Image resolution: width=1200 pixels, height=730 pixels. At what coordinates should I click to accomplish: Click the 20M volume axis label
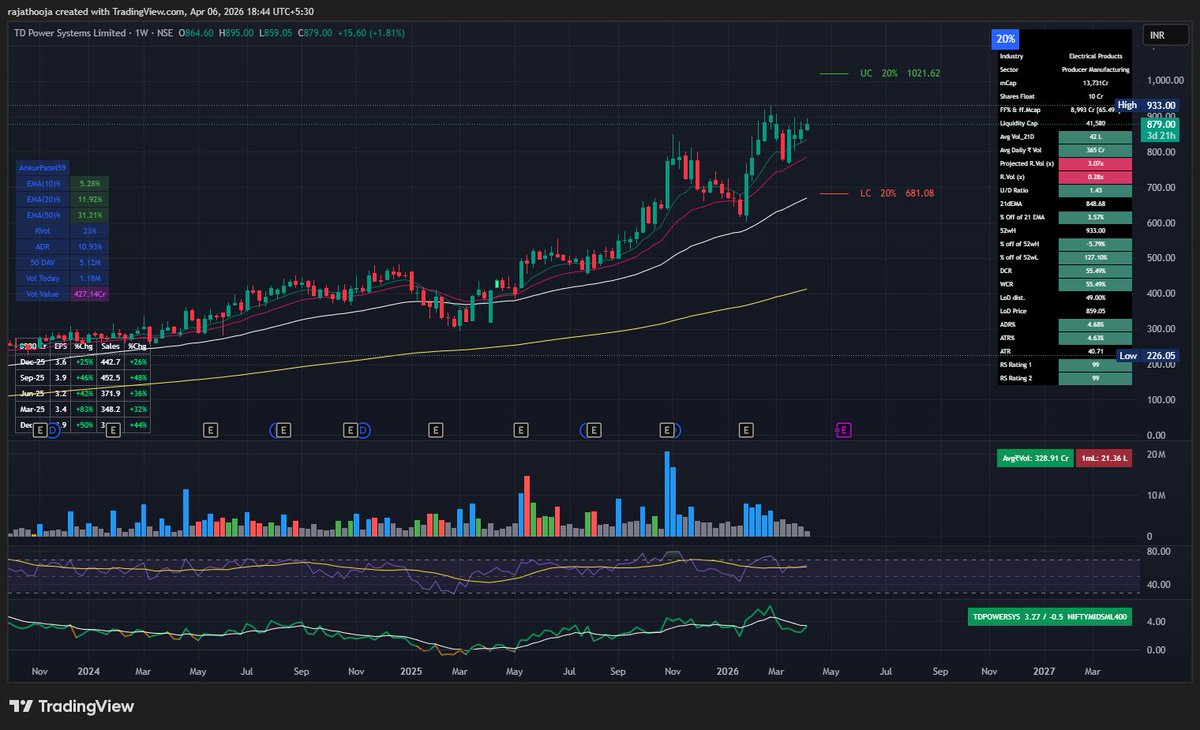(1155, 455)
